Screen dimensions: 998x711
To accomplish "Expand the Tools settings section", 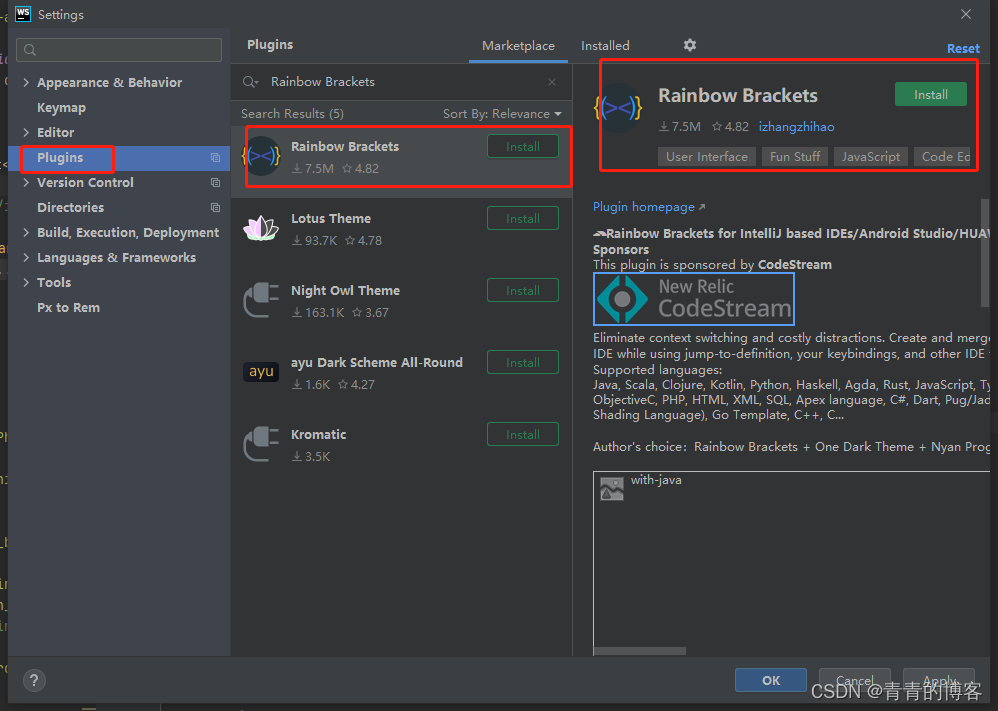I will pyautogui.click(x=26, y=282).
